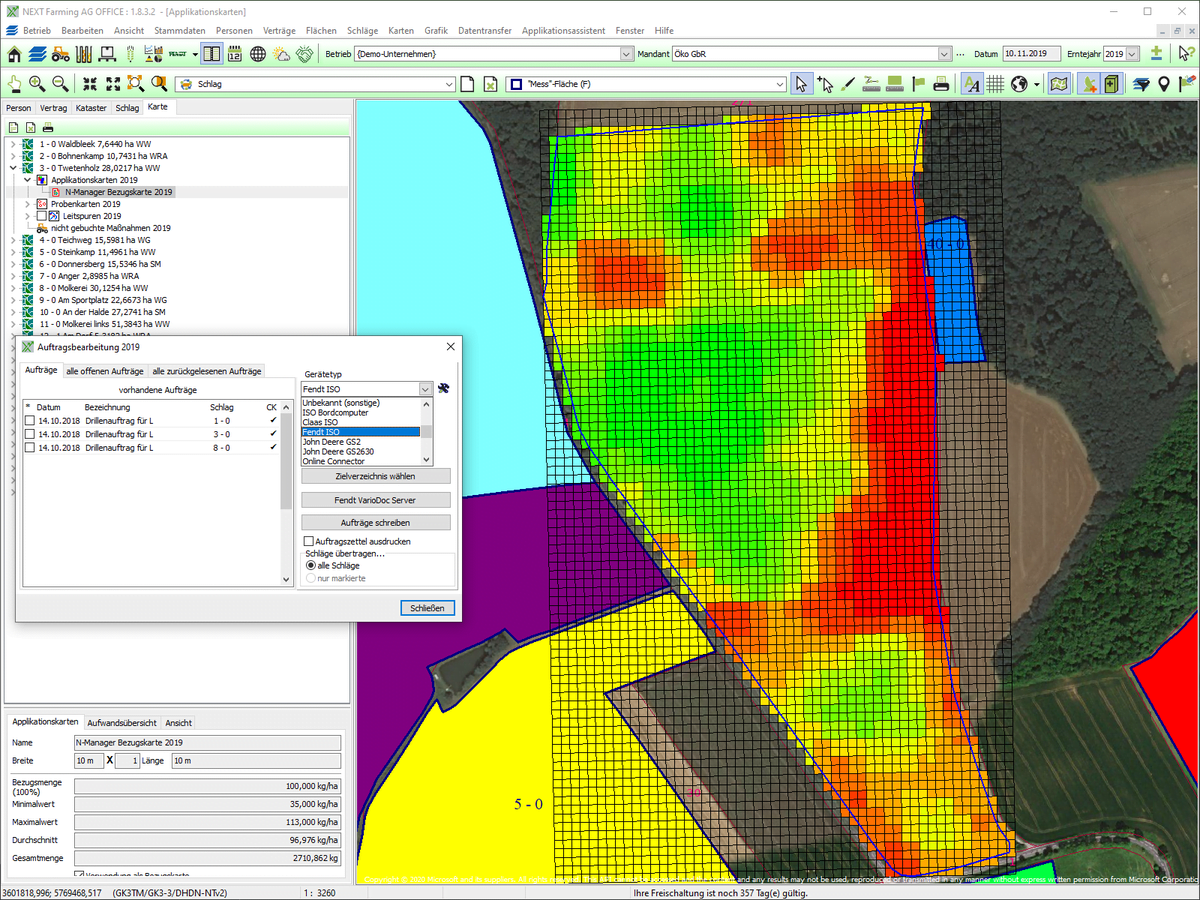Expand the Probenkarten 2019 node
The height and width of the screenshot is (900, 1200).
click(27, 204)
